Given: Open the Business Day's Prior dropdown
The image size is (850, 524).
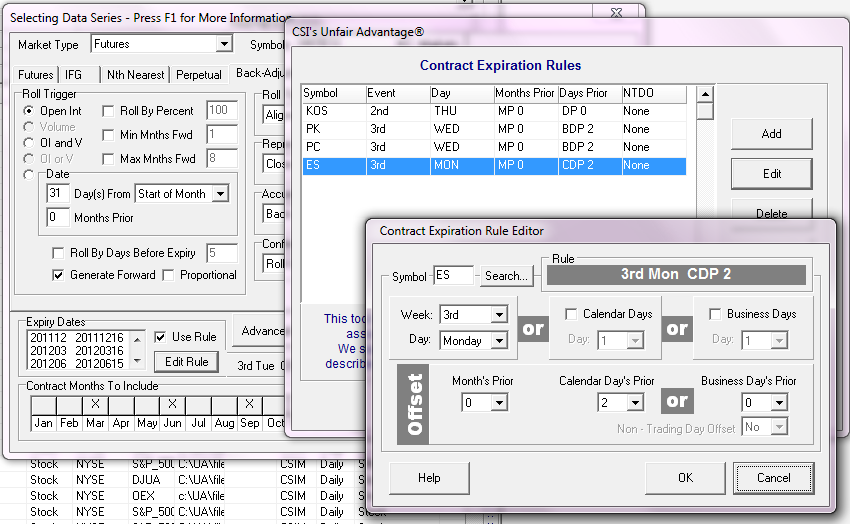Looking at the screenshot, I should pos(780,403).
